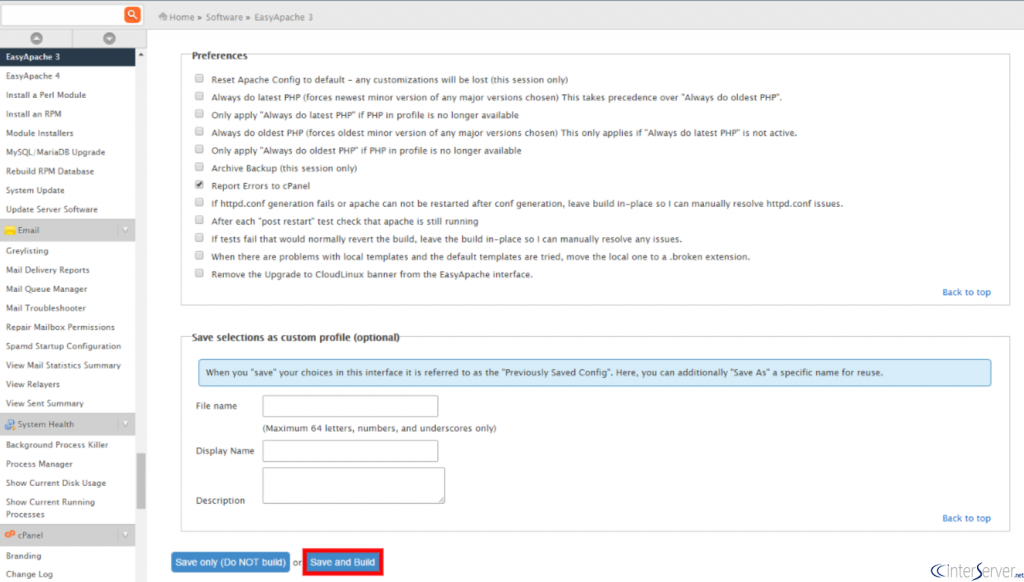Image resolution: width=1024 pixels, height=582 pixels.
Task: Click the Home icon in the breadcrumb
Action: pos(163,17)
